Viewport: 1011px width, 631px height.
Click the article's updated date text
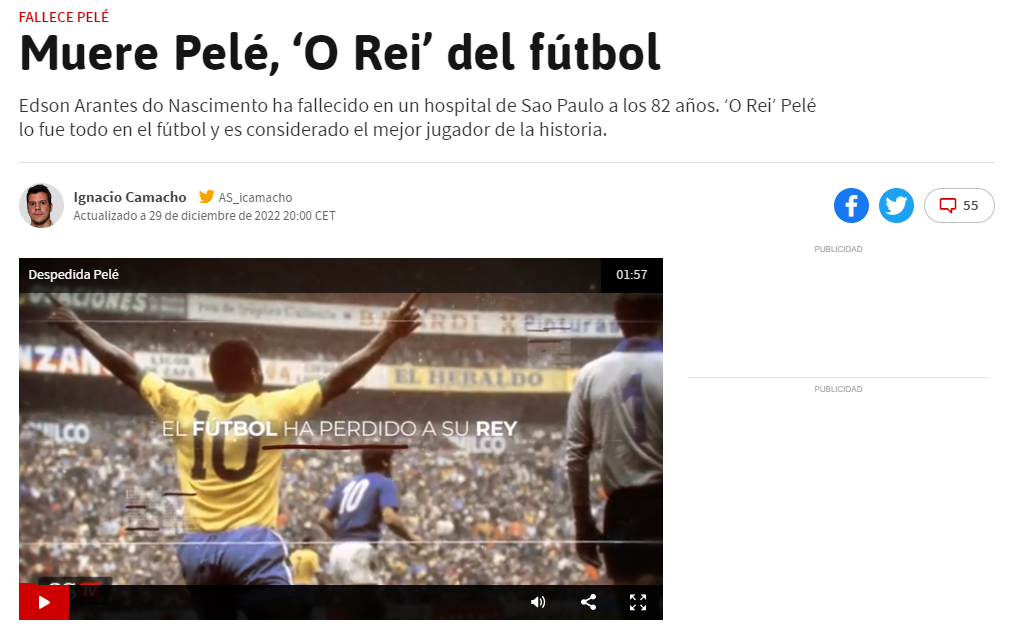click(204, 216)
